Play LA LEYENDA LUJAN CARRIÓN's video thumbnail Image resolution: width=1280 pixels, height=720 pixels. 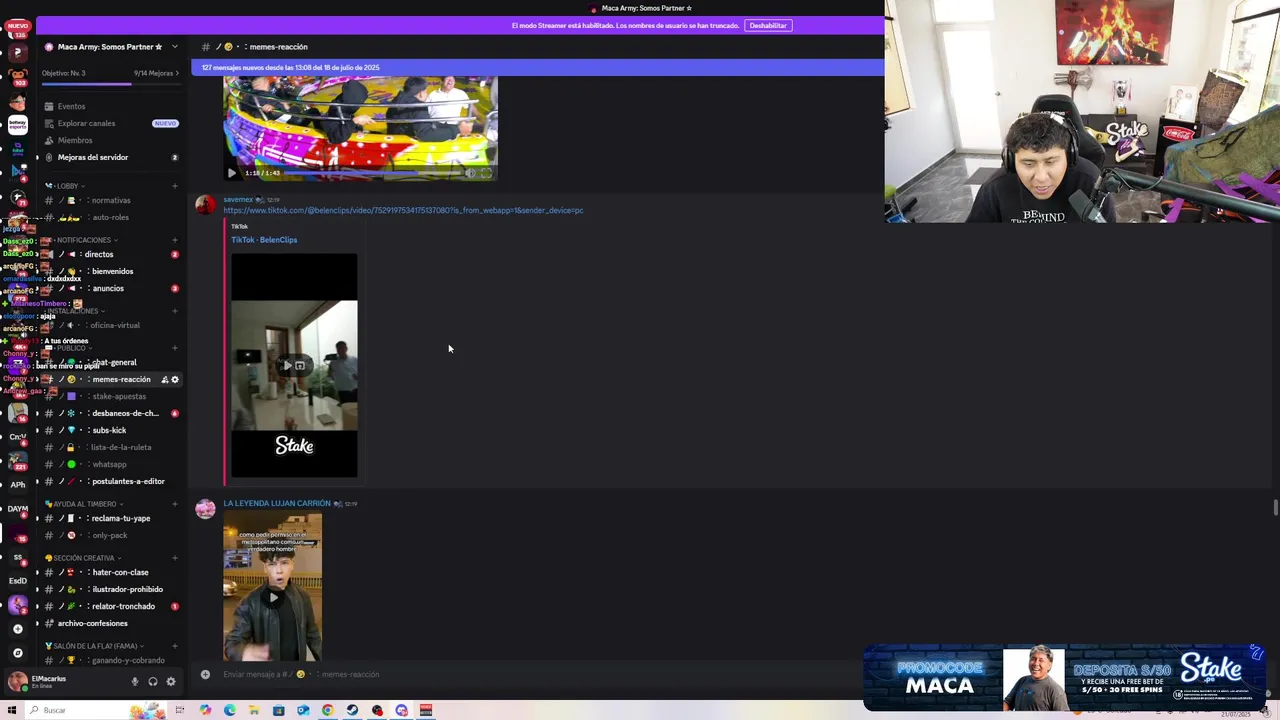click(273, 588)
